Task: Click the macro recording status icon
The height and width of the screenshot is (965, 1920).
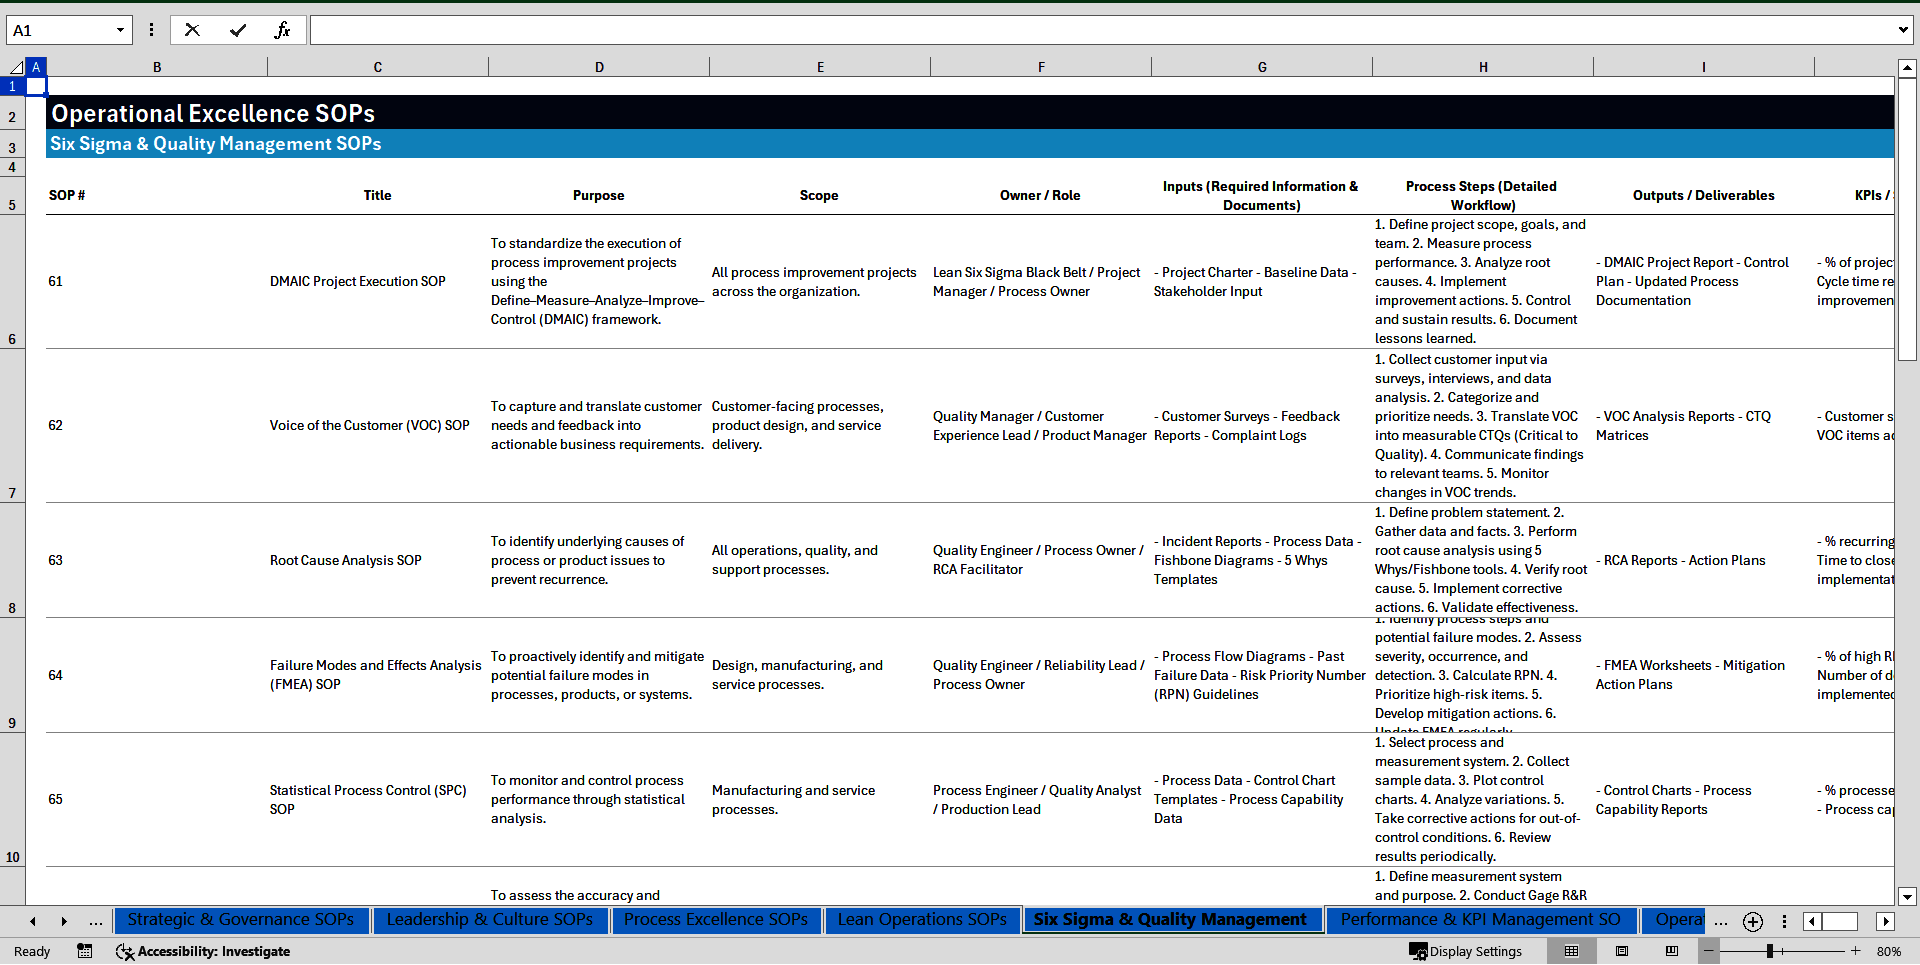Action: click(x=85, y=951)
